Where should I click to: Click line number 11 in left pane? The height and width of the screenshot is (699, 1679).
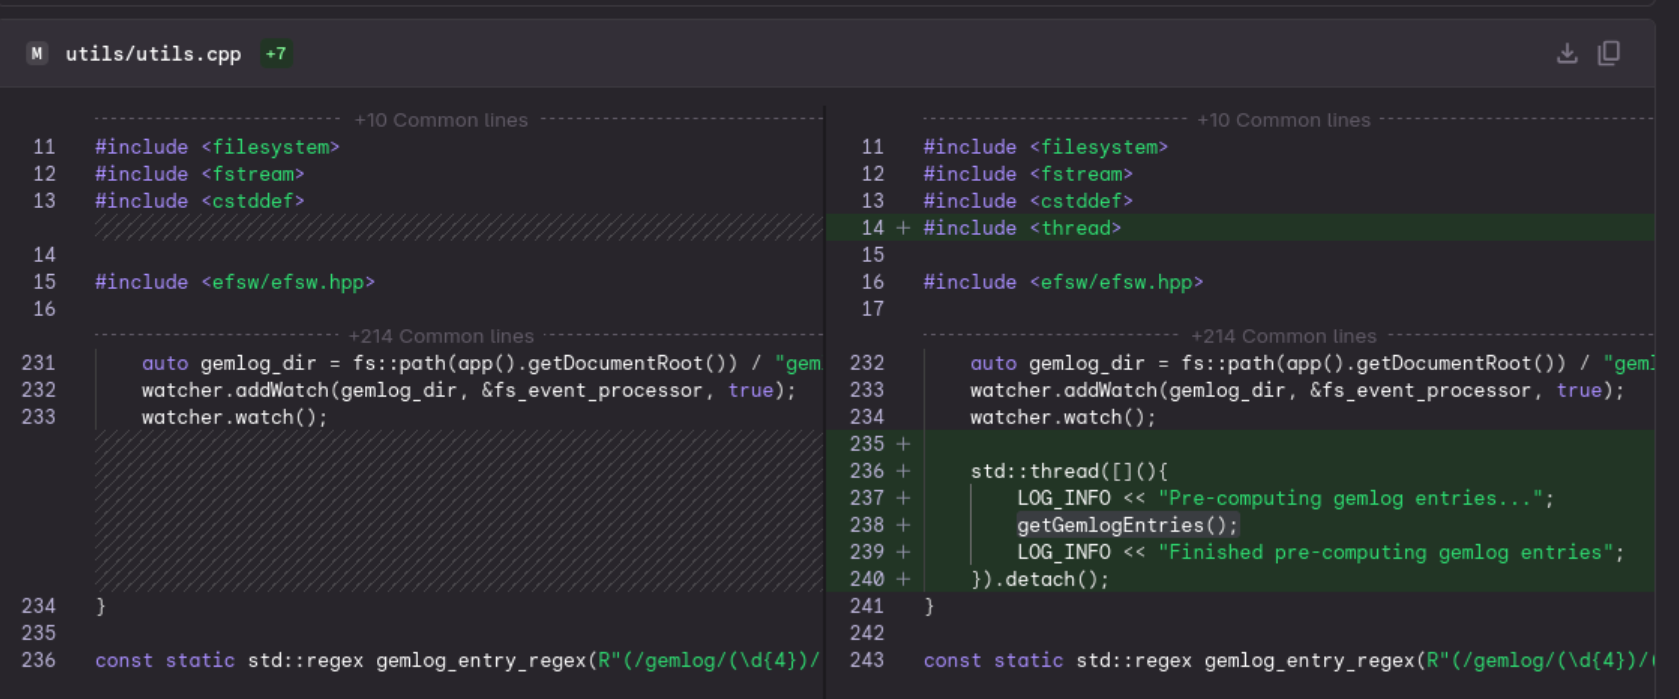[x=44, y=147]
